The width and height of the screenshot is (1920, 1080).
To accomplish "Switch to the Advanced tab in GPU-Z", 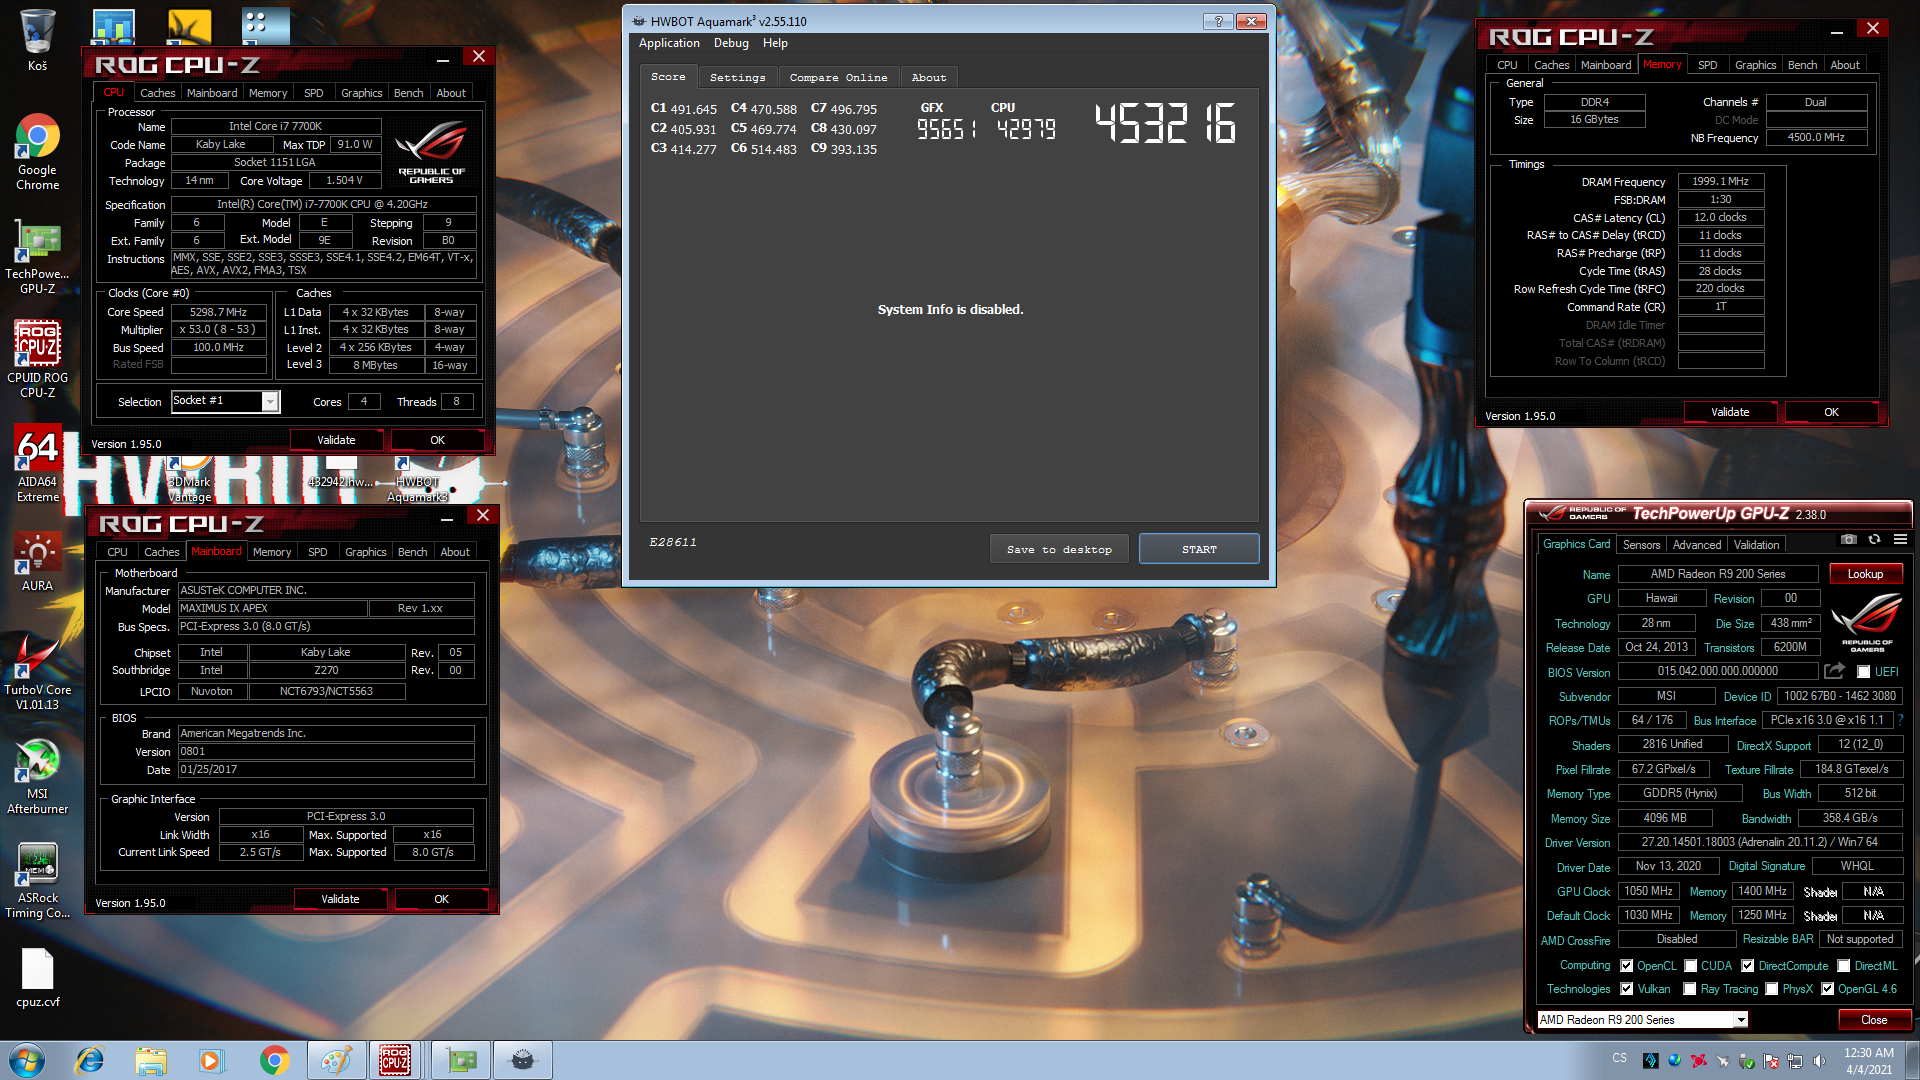I will click(x=1697, y=545).
